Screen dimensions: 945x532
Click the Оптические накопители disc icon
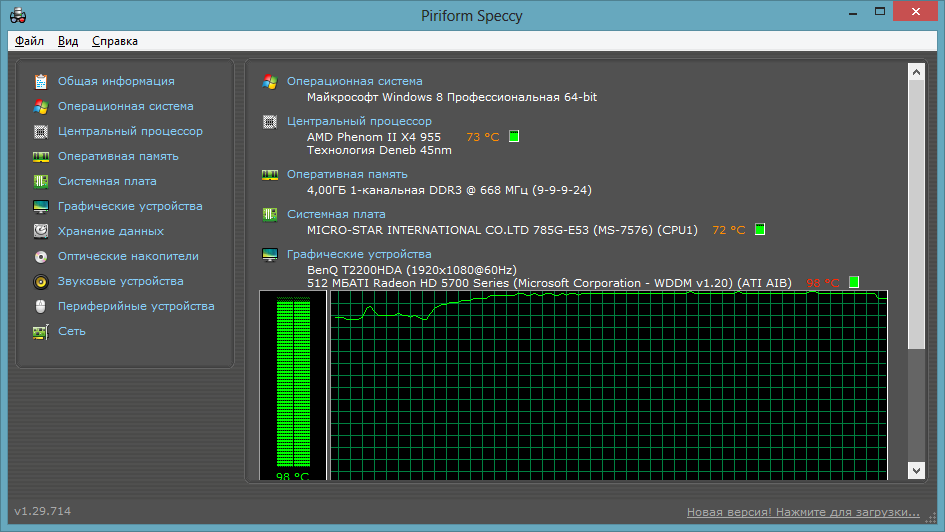click(x=41, y=257)
